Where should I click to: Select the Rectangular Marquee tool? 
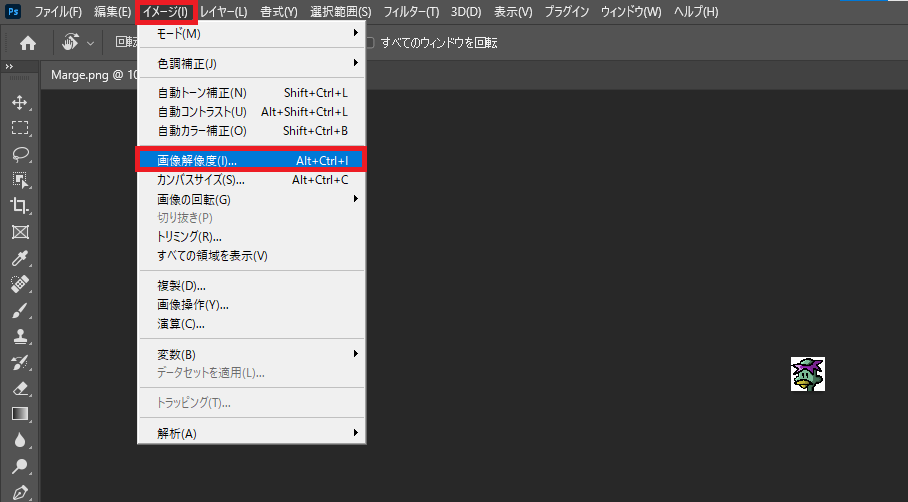click(x=20, y=128)
